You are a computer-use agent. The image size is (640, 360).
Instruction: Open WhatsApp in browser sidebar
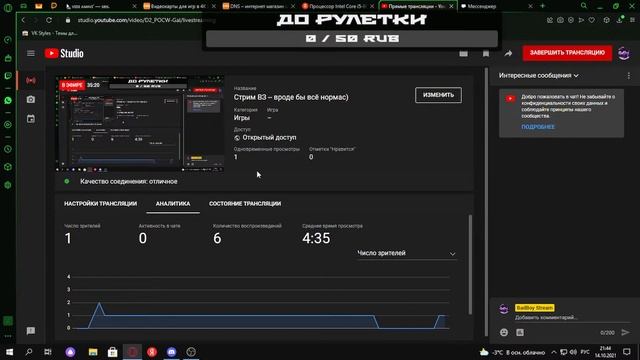(8, 100)
